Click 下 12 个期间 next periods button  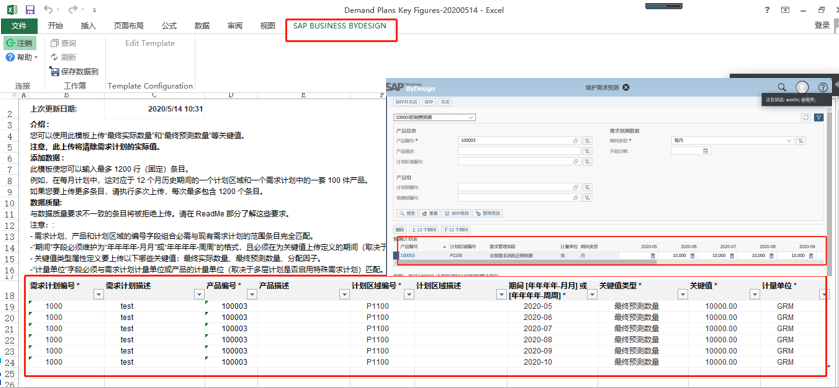click(x=456, y=230)
